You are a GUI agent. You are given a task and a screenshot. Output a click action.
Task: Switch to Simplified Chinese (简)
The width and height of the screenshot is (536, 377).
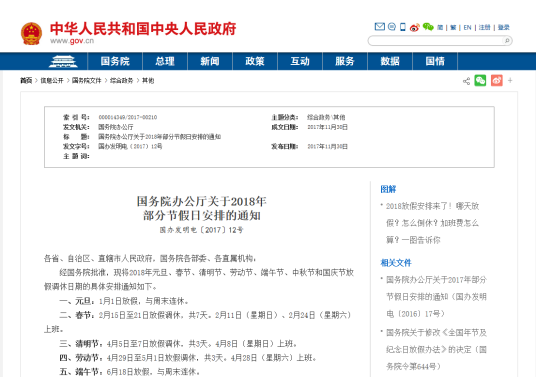point(440,27)
